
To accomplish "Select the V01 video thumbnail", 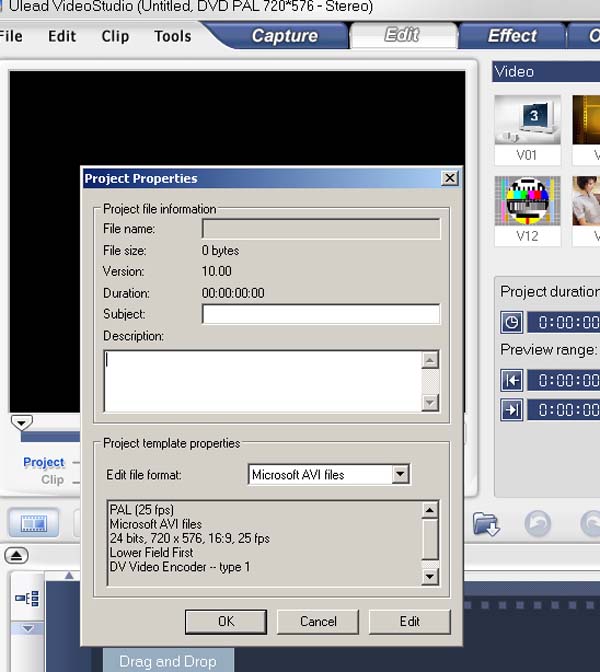I will [x=527, y=130].
